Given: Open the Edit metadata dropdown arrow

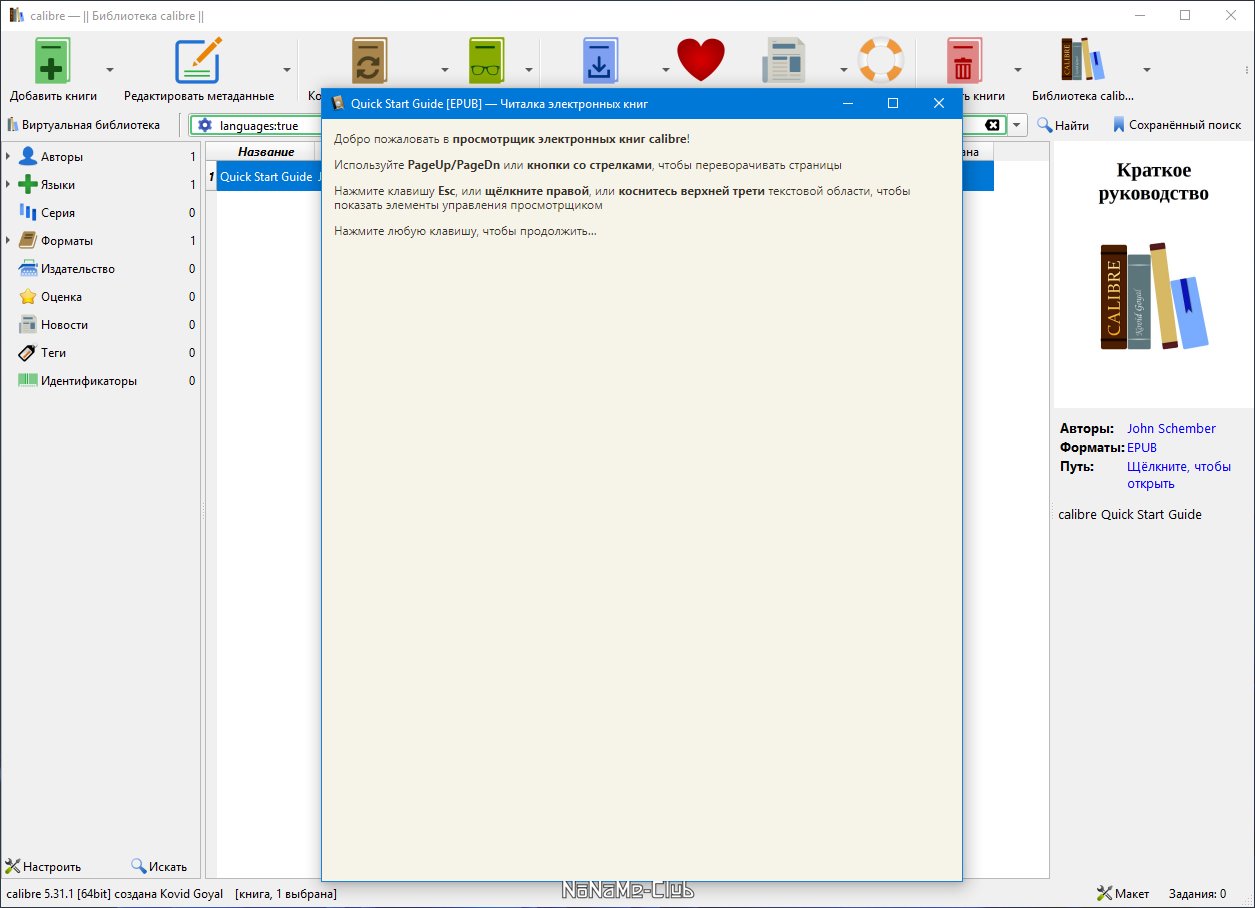Looking at the screenshot, I should (287, 70).
